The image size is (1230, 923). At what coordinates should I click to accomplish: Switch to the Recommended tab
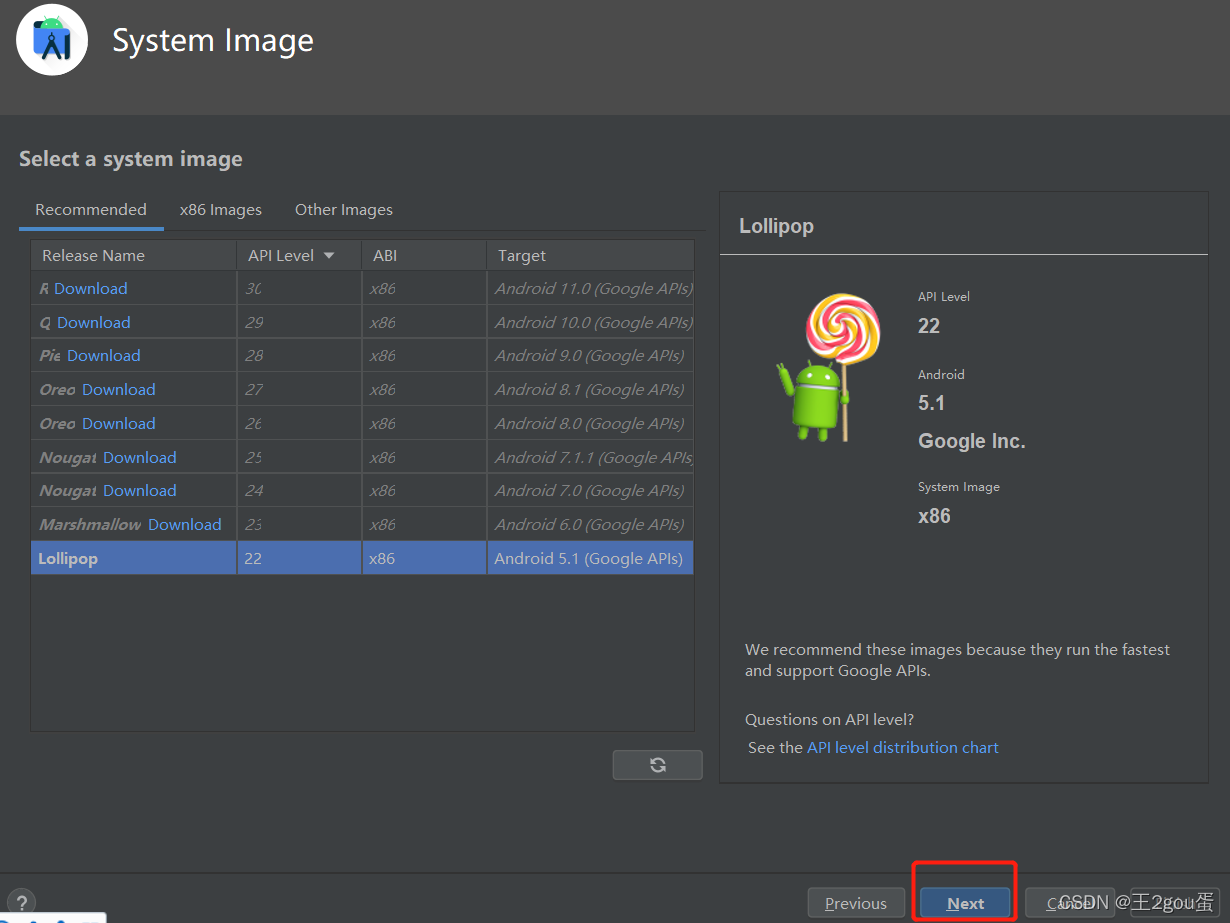point(91,210)
